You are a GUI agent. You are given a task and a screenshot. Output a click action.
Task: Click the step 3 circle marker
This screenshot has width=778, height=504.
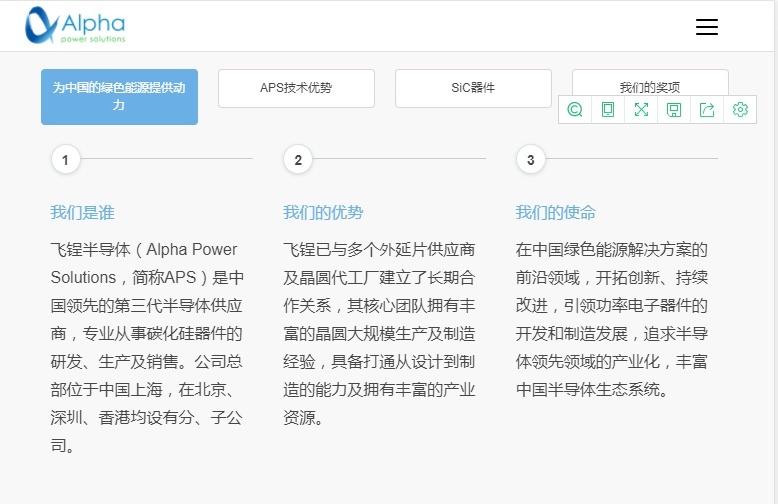pyautogui.click(x=530, y=160)
